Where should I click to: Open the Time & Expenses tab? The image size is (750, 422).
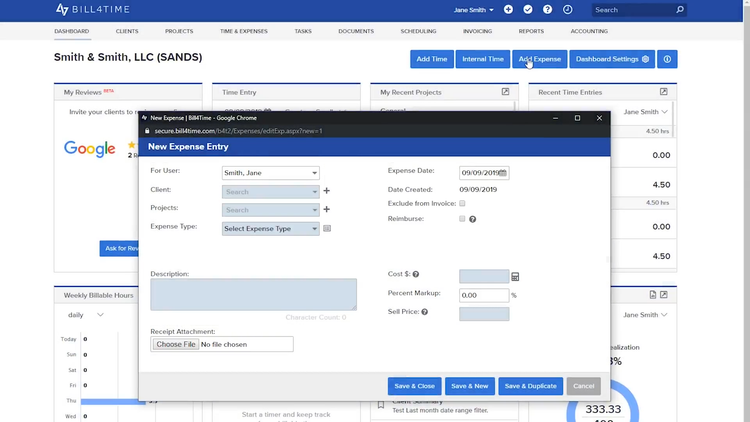click(244, 31)
